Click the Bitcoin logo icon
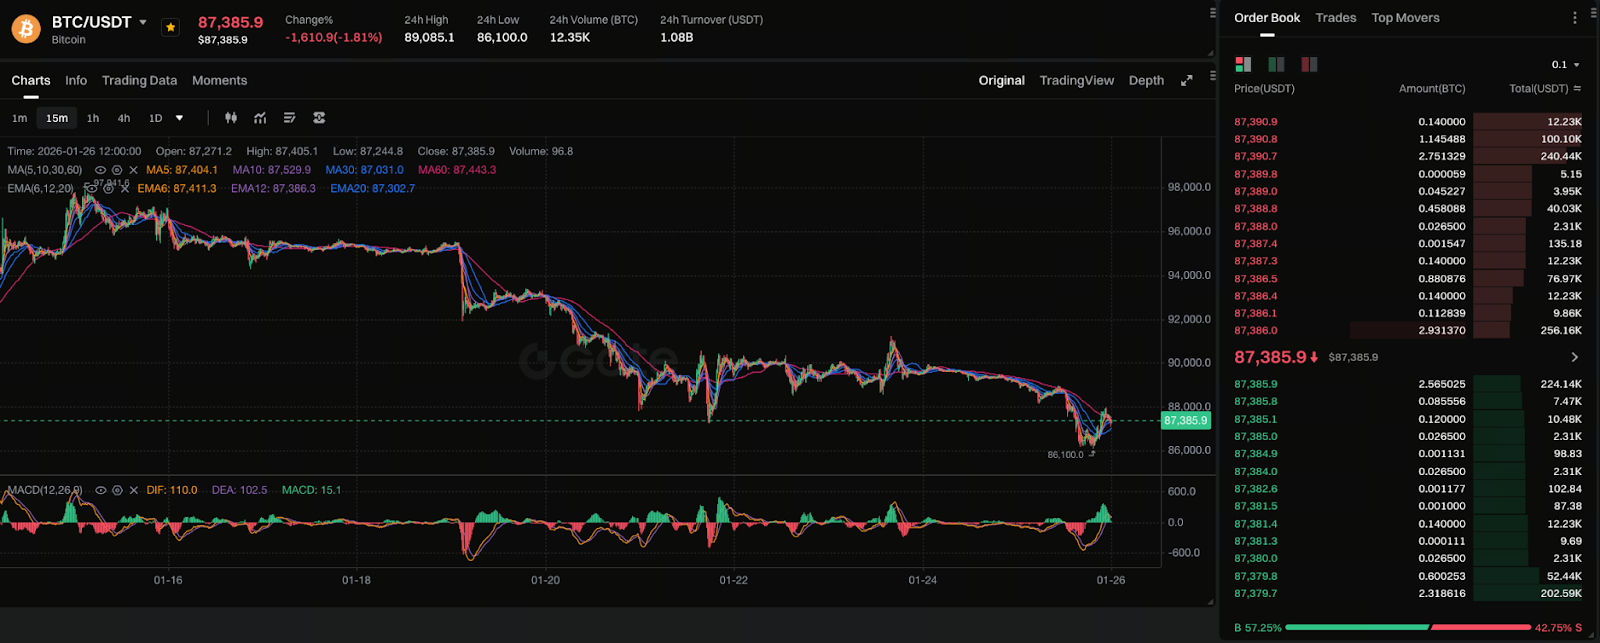The width and height of the screenshot is (1600, 643). (x=26, y=29)
